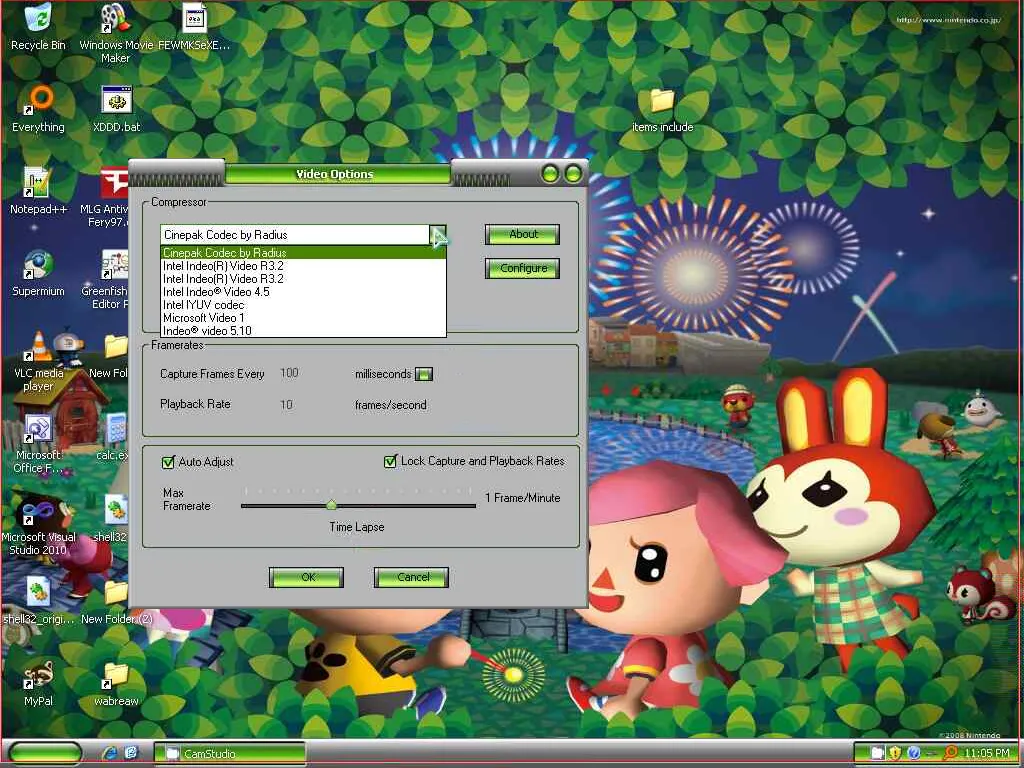Image resolution: width=1024 pixels, height=768 pixels.
Task: Select the shell32_origi... file desktop icon
Action: click(38, 601)
